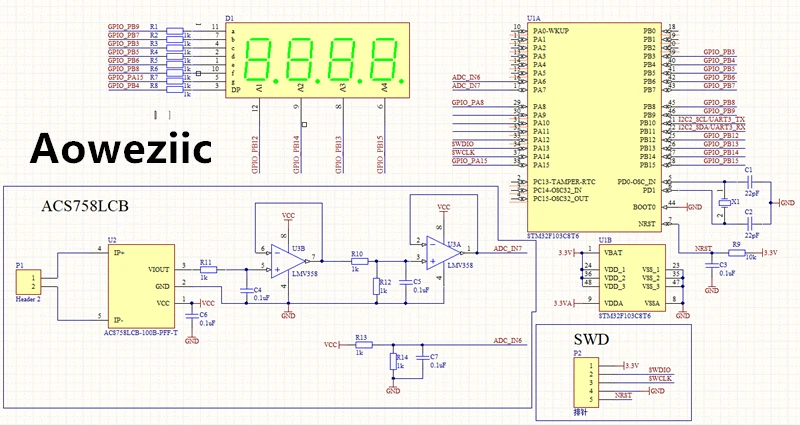Select the D1 four-digit seven-segment display
This screenshot has width=800, height=425.
[x=317, y=60]
